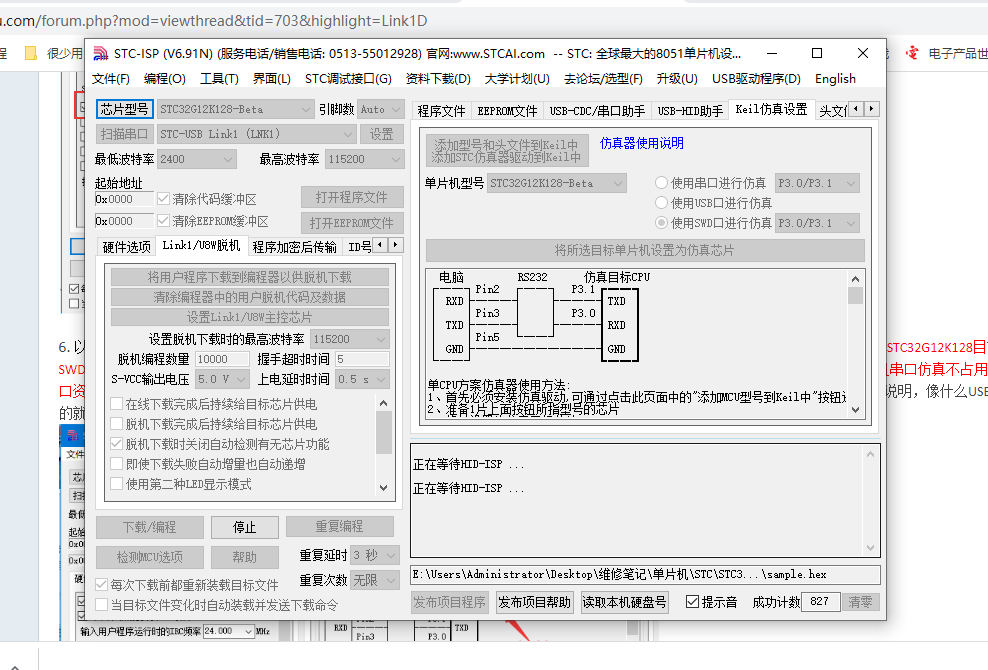The width and height of the screenshot is (988, 670).
Task: Click 清零 button next to success count
Action: (860, 602)
